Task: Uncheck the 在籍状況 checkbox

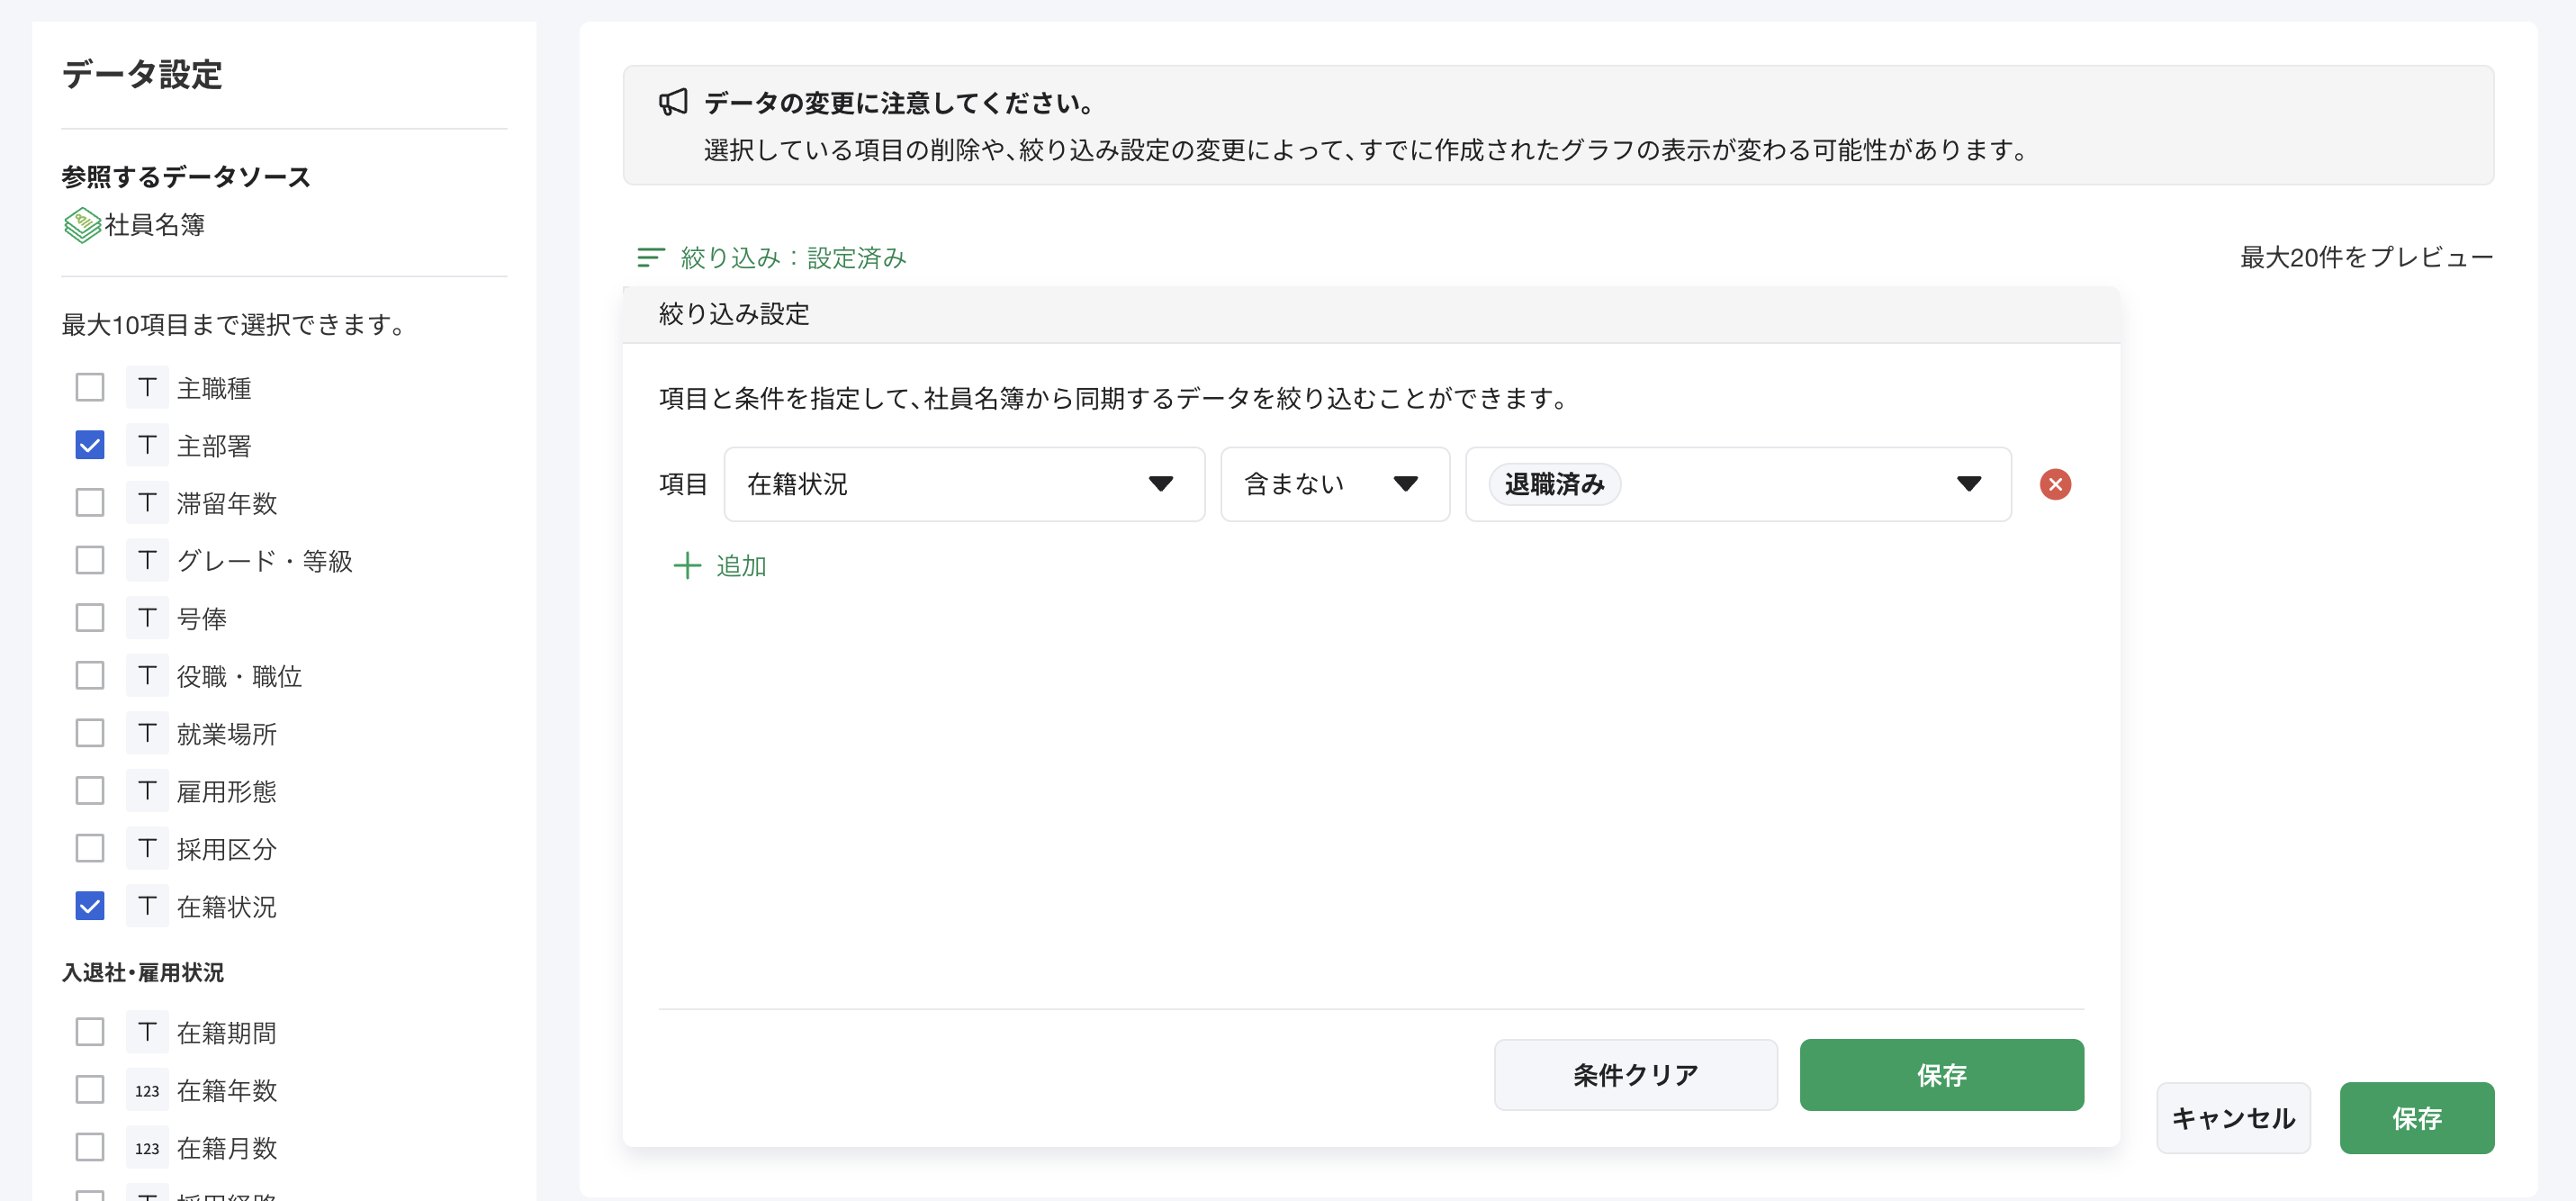Action: [x=90, y=906]
